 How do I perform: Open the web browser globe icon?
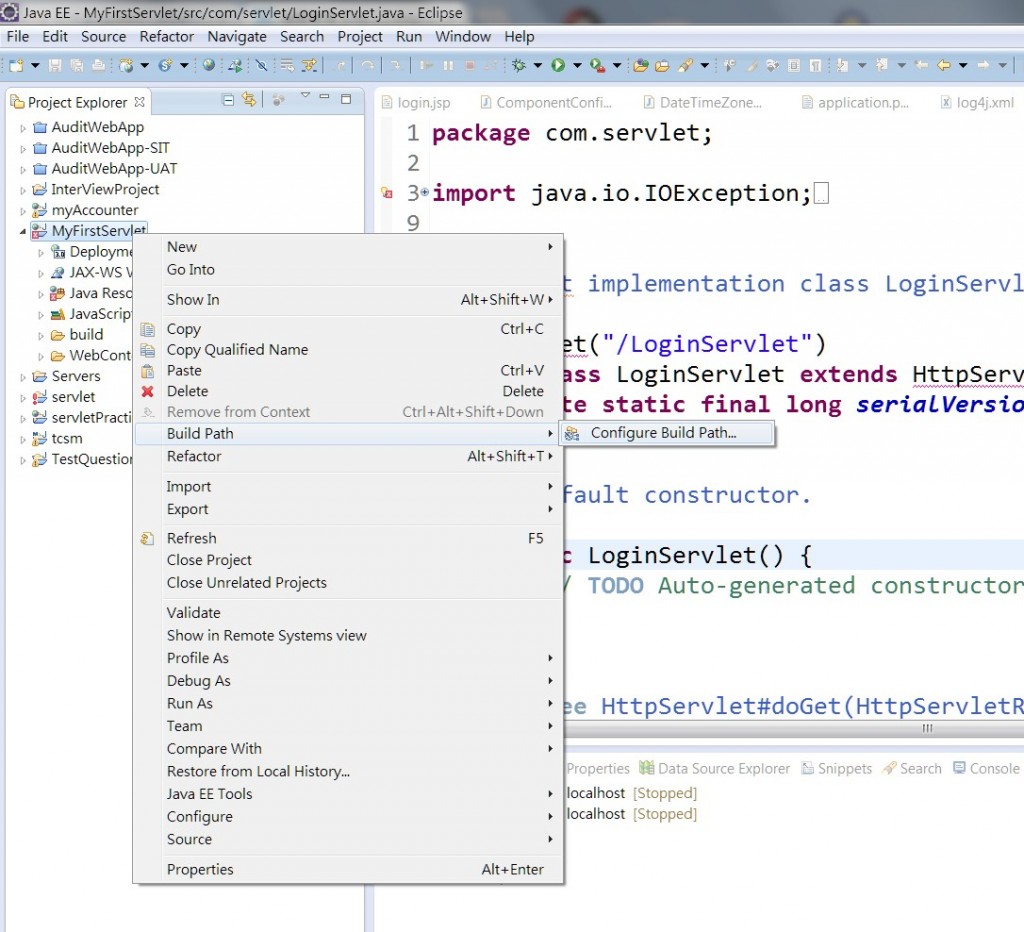(209, 65)
